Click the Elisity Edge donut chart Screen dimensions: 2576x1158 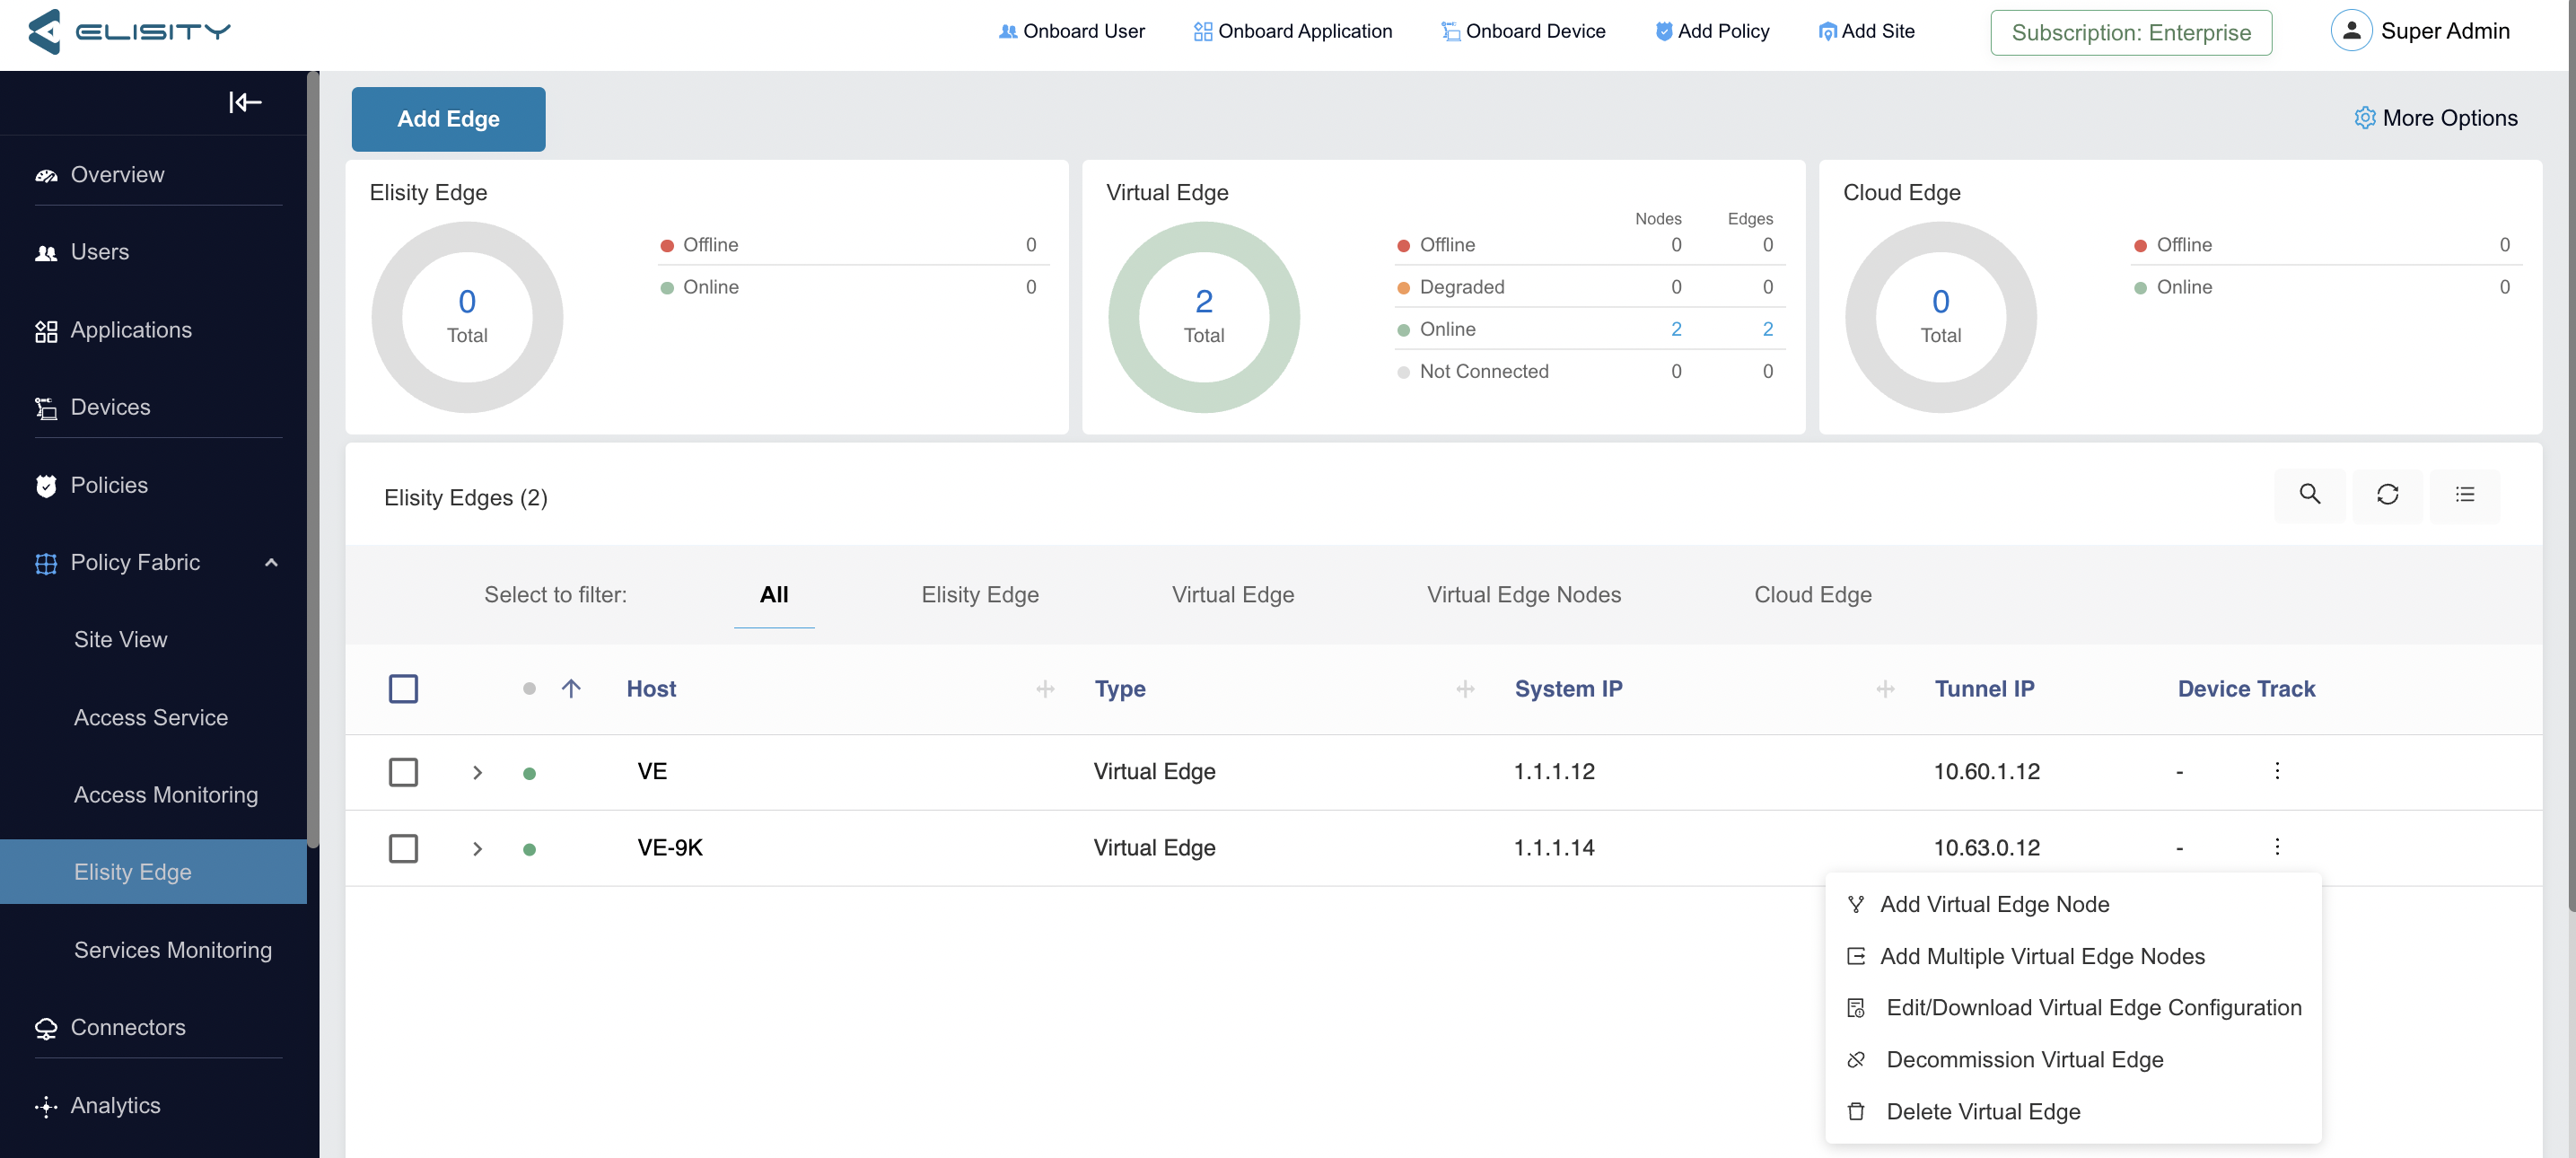coord(467,317)
